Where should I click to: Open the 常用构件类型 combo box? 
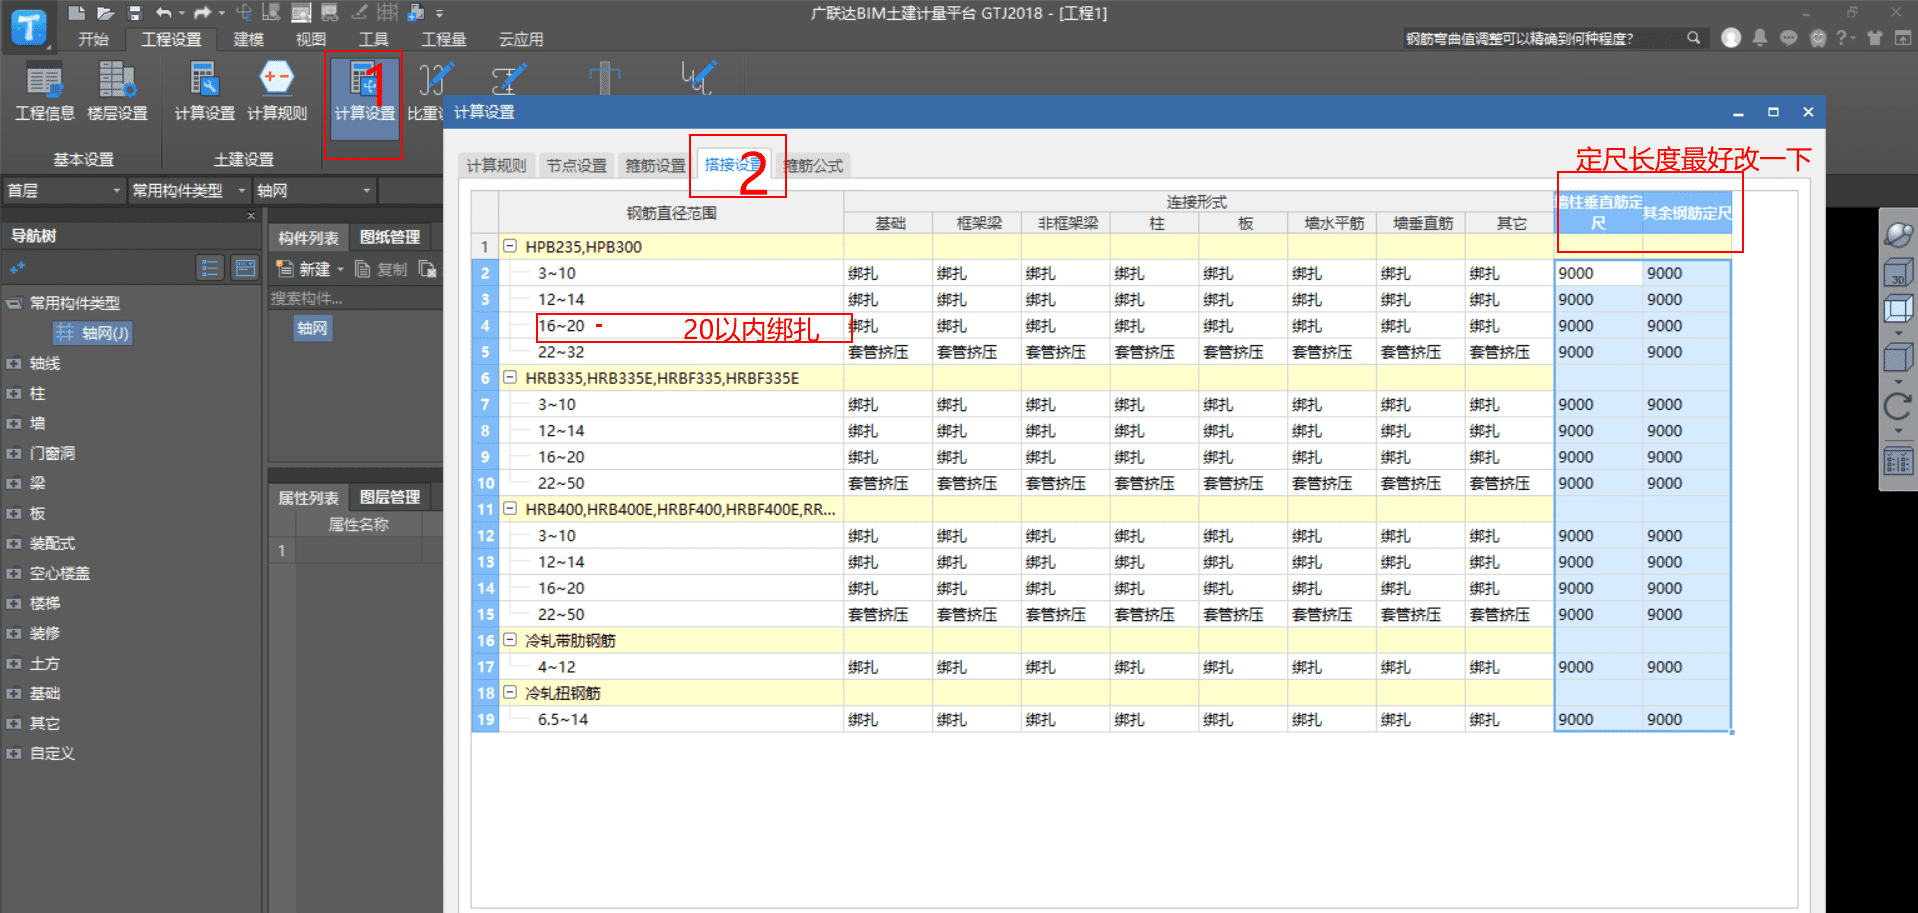coord(188,190)
